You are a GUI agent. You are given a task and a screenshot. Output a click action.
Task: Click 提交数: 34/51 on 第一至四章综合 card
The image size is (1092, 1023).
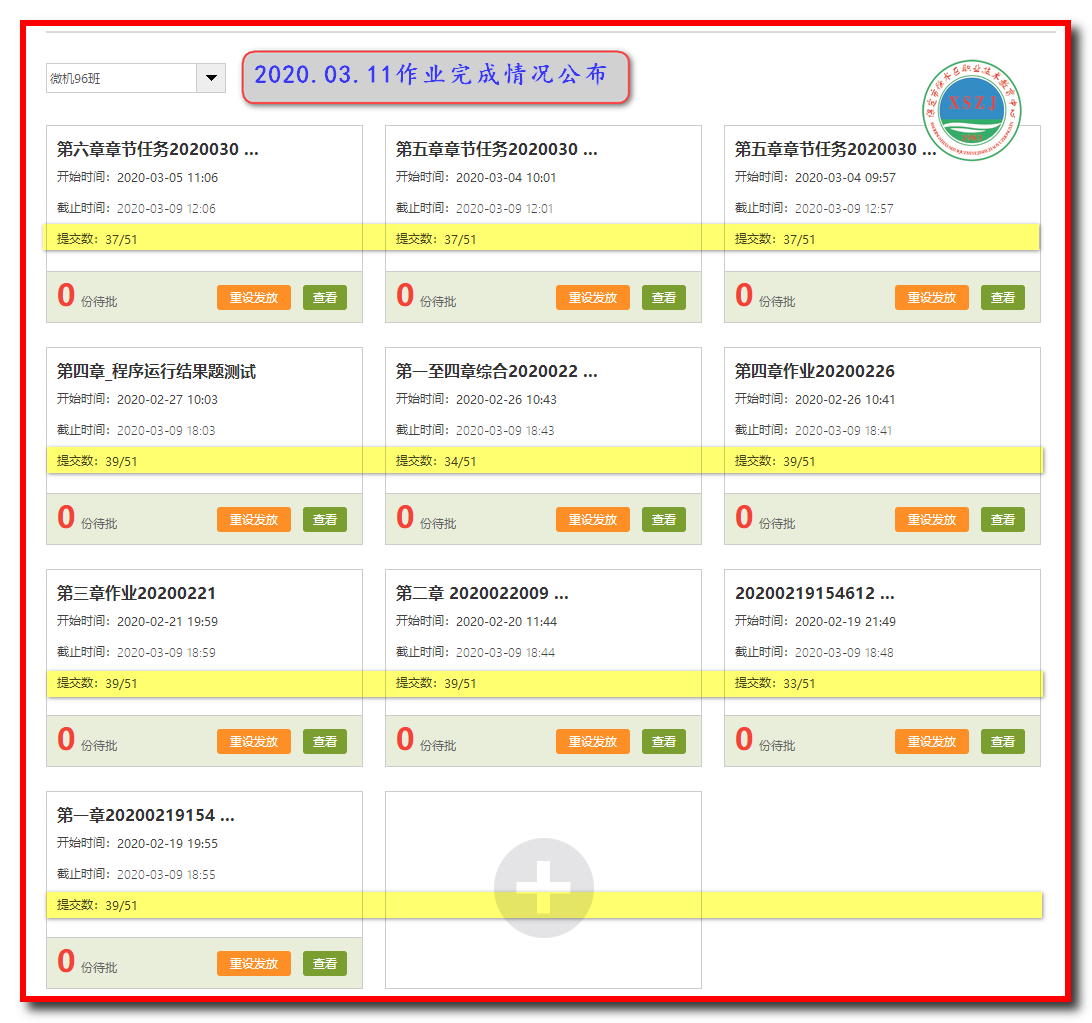click(436, 461)
